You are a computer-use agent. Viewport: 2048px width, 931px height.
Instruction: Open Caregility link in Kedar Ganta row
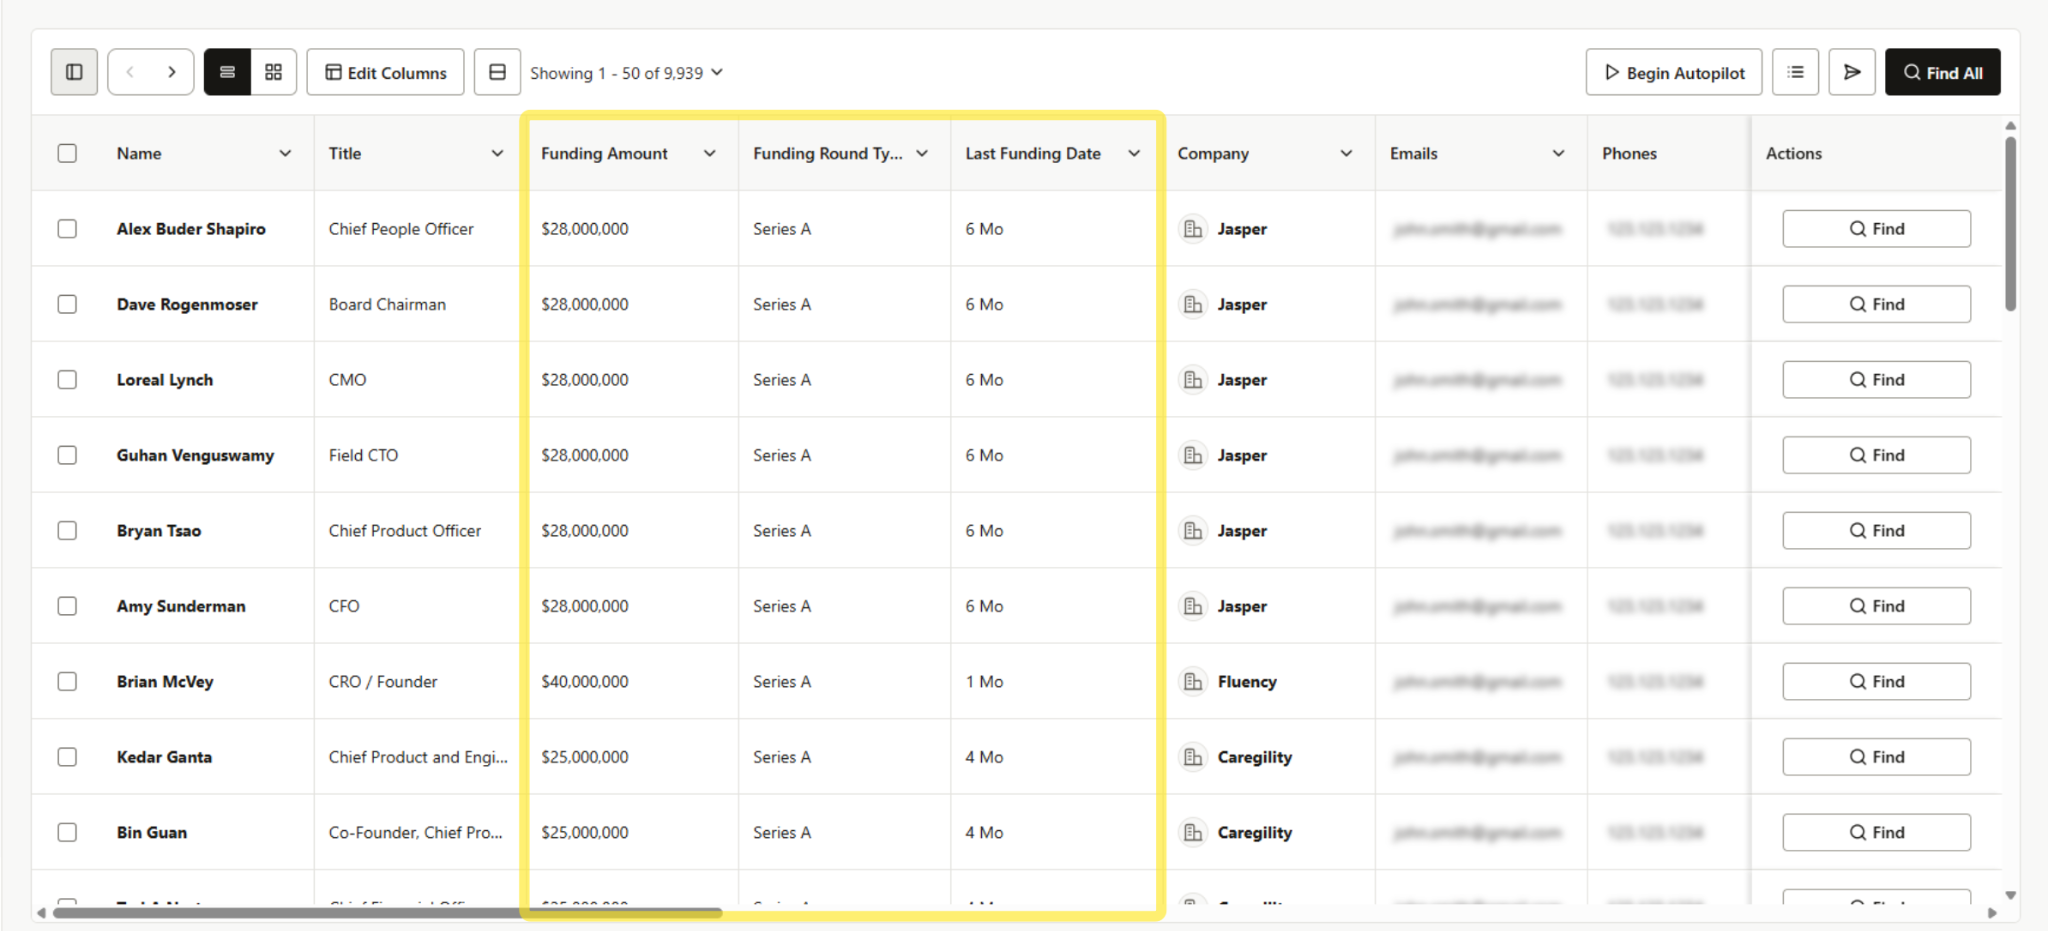[1254, 757]
